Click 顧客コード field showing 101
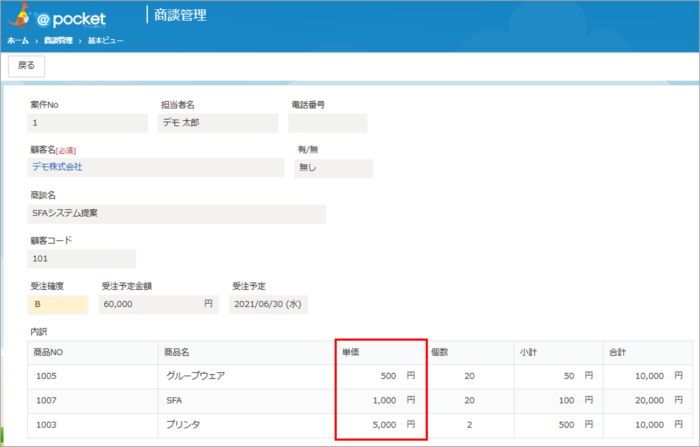Viewport: 700px width, 447px height. (82, 259)
